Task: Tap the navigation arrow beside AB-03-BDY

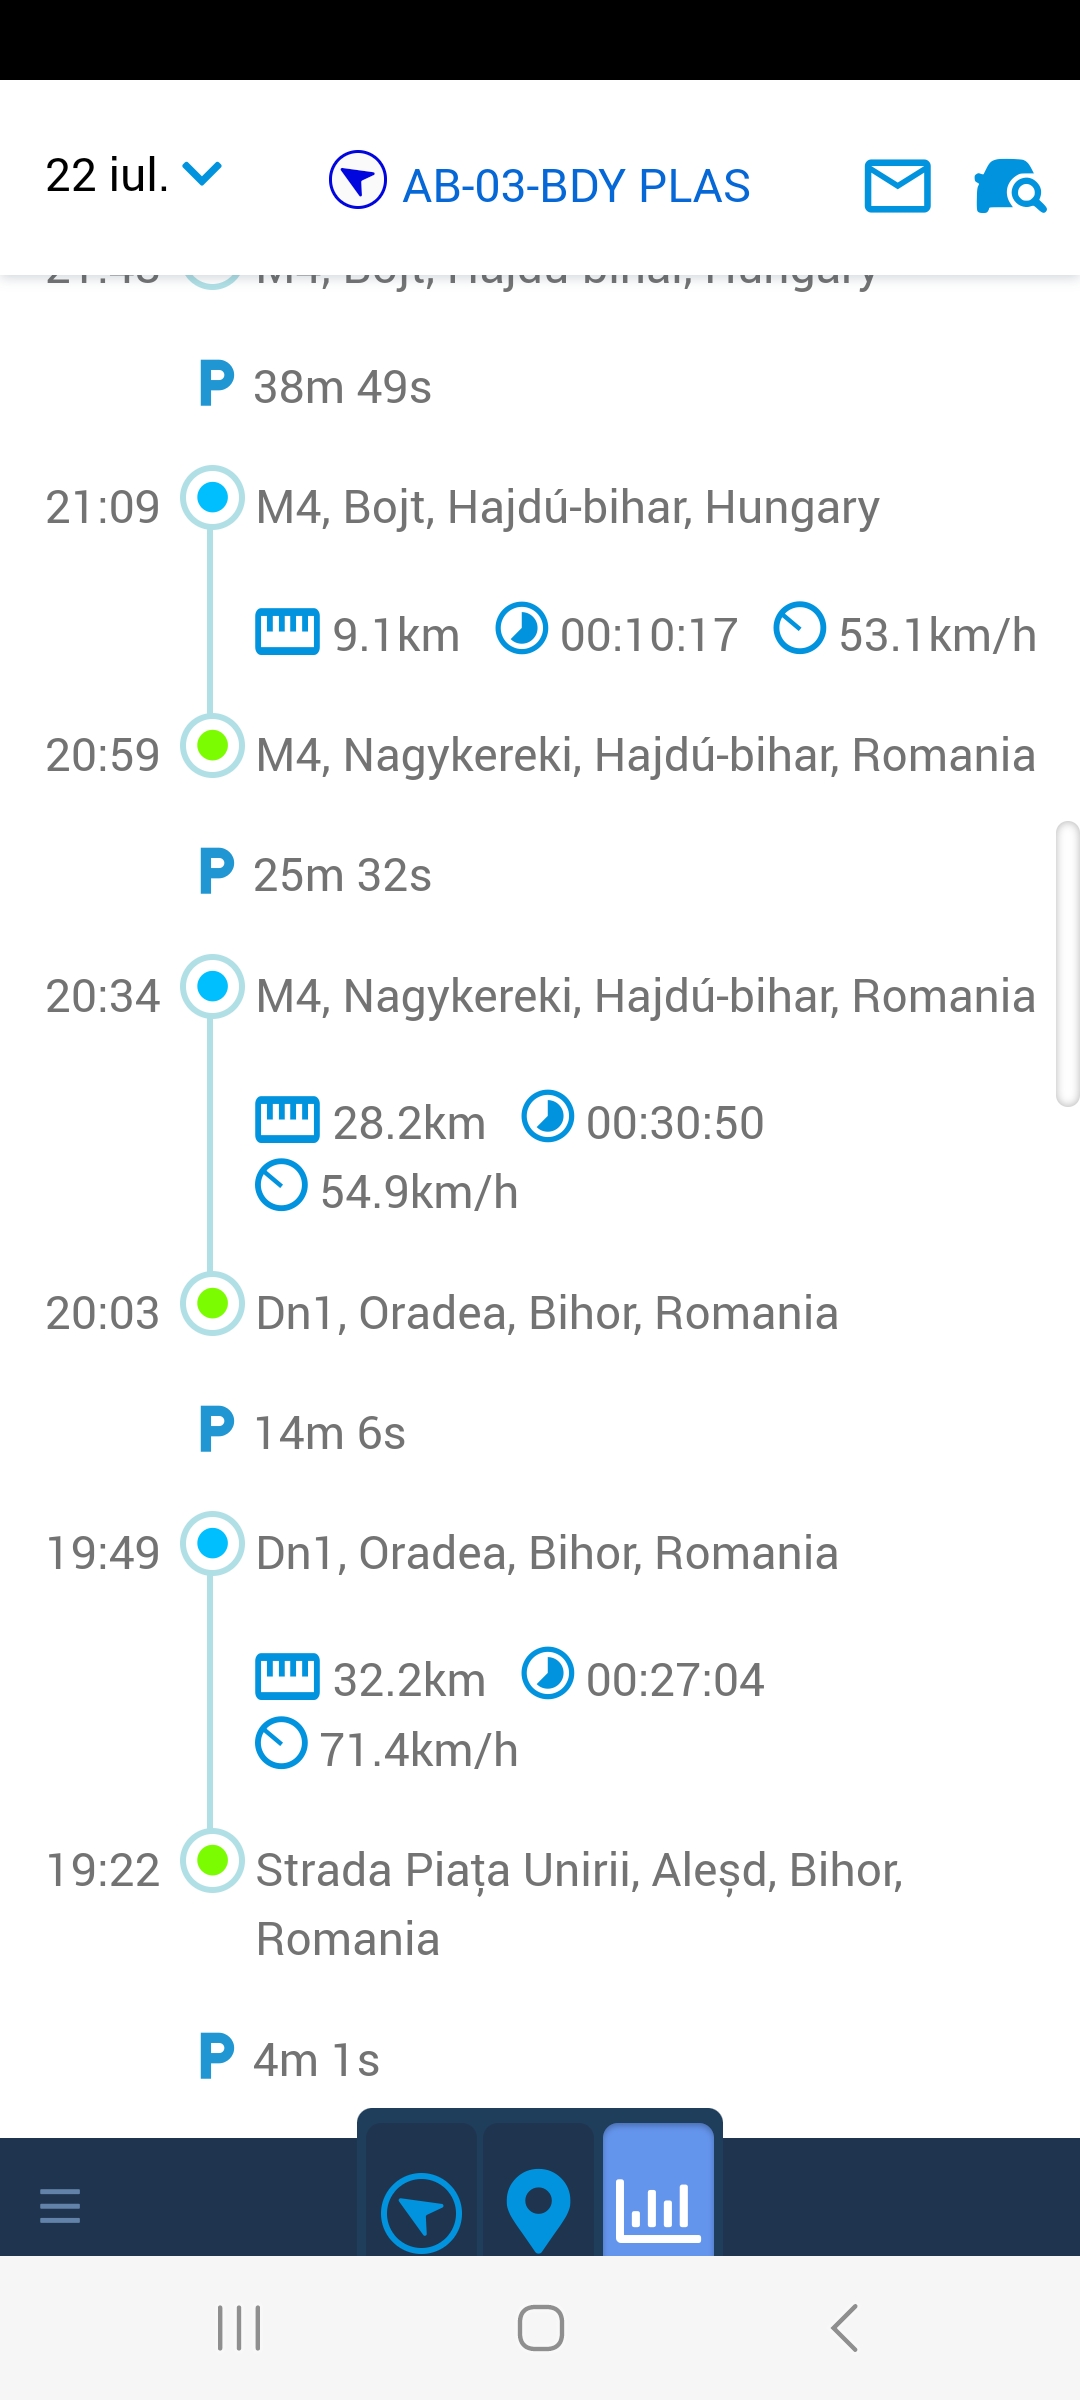Action: coord(357,180)
